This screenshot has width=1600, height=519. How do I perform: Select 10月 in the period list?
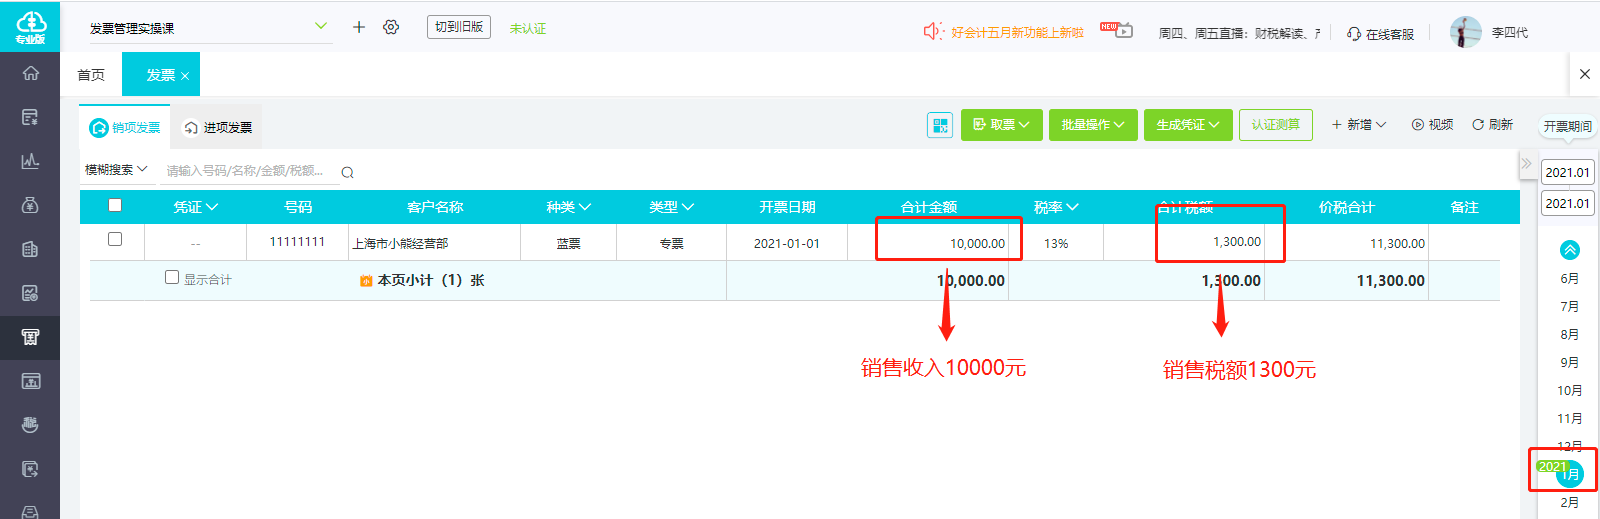1570,391
